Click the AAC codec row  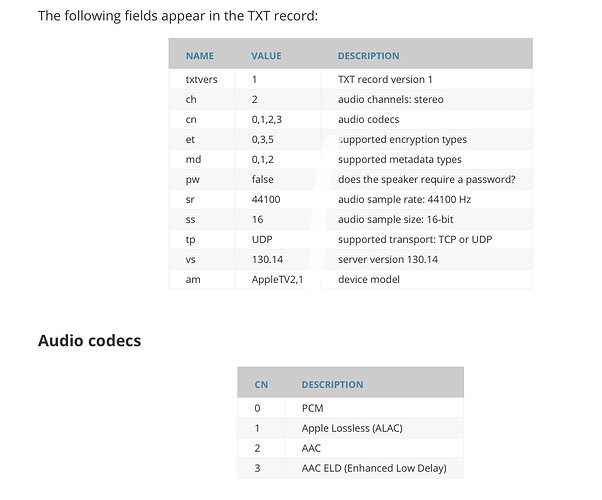(312, 448)
